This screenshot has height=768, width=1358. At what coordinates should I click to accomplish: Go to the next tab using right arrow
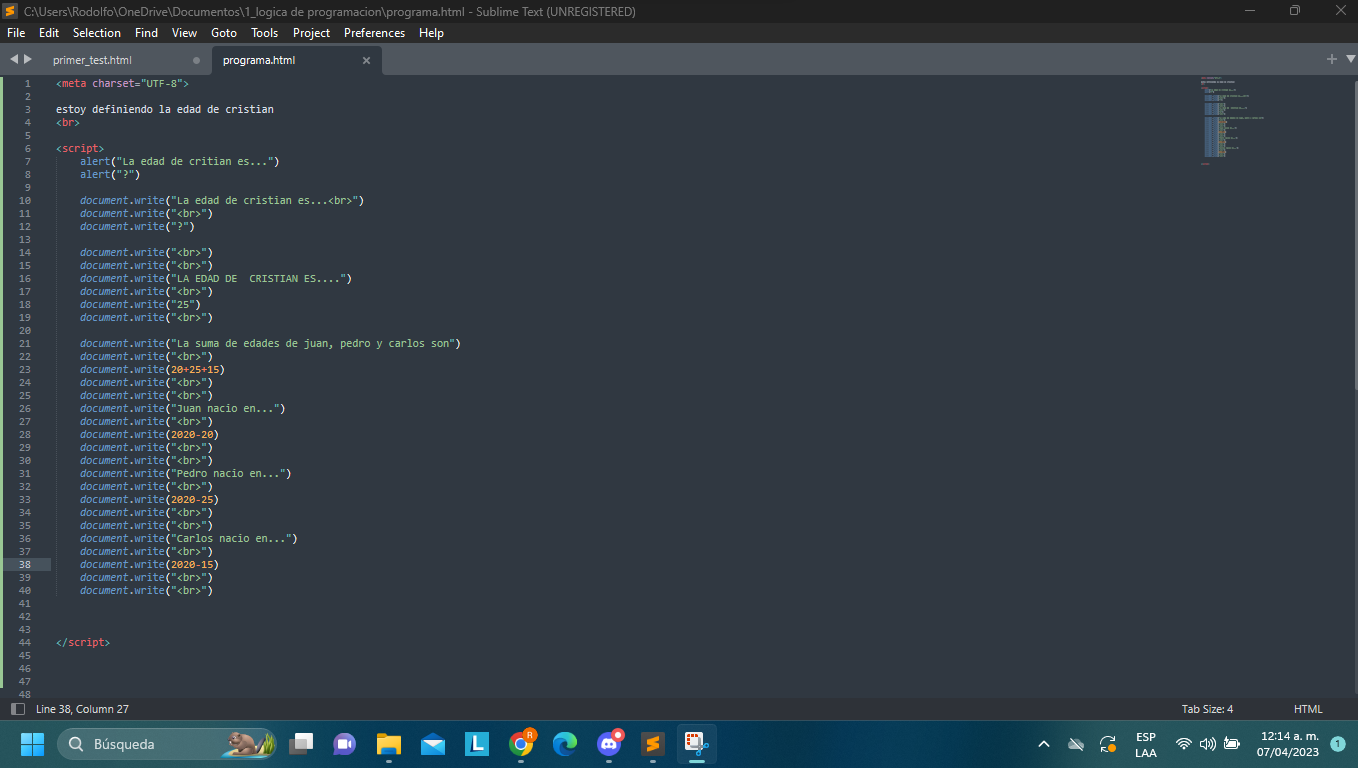[28, 60]
